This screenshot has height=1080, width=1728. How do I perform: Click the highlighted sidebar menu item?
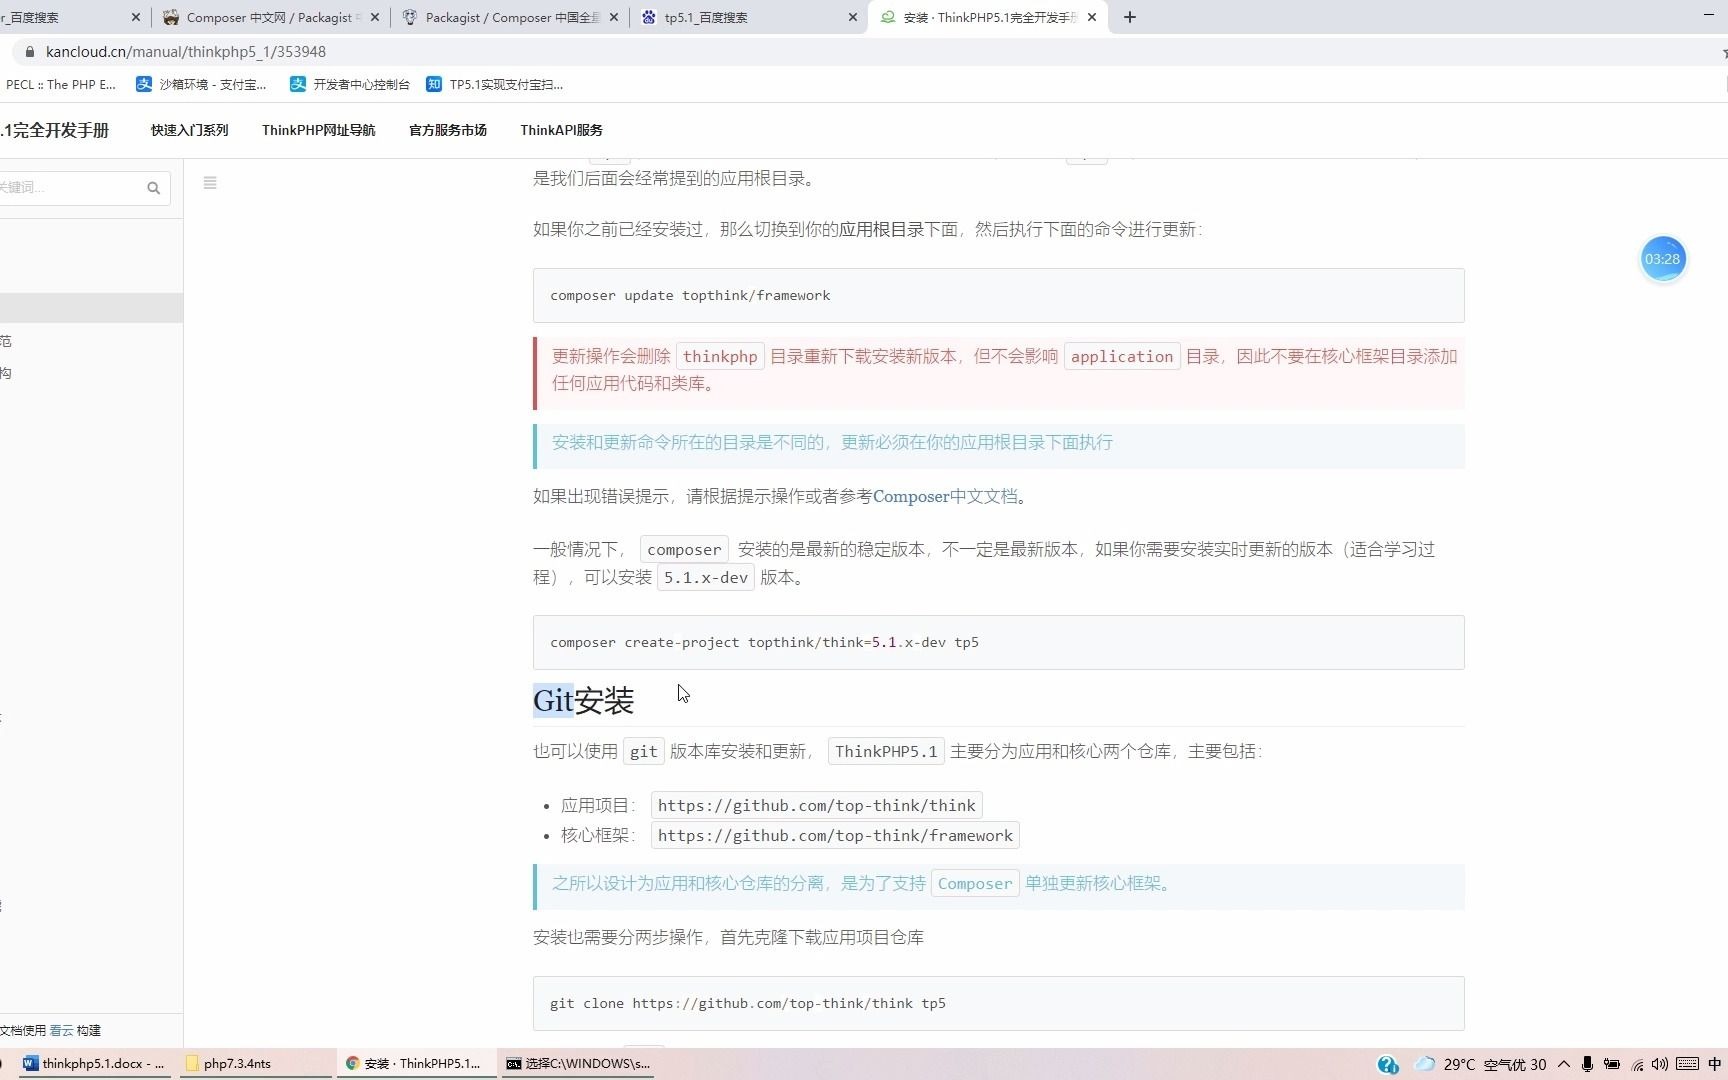[x=91, y=308]
